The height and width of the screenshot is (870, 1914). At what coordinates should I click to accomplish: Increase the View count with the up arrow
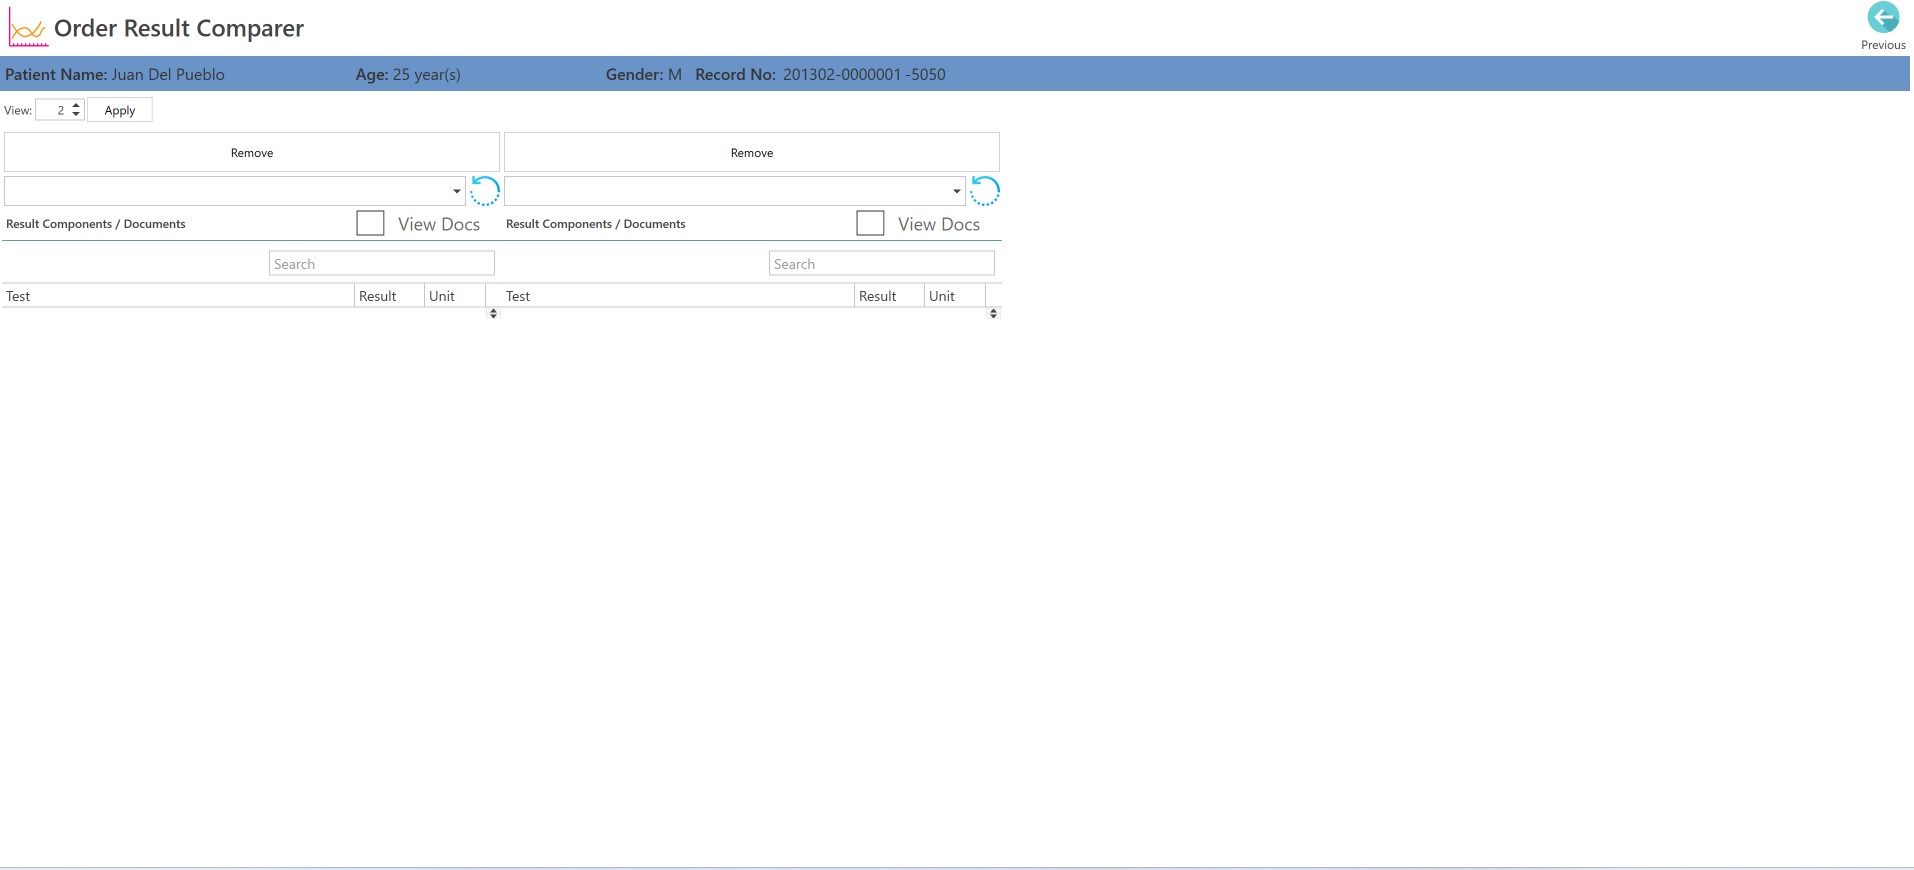[76, 106]
